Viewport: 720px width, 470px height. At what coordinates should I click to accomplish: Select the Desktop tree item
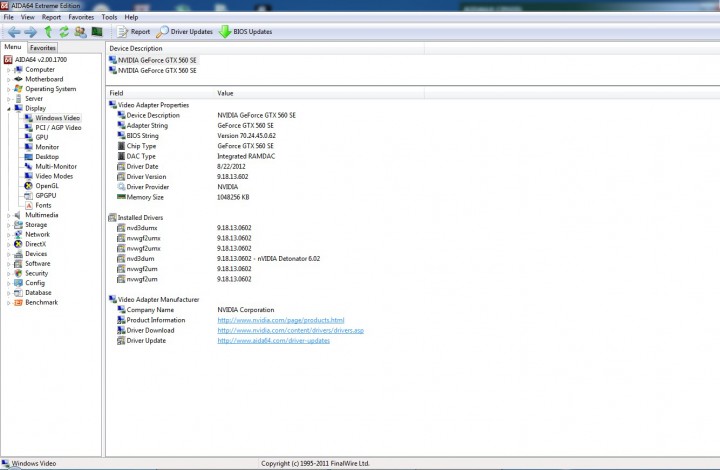click(x=47, y=157)
